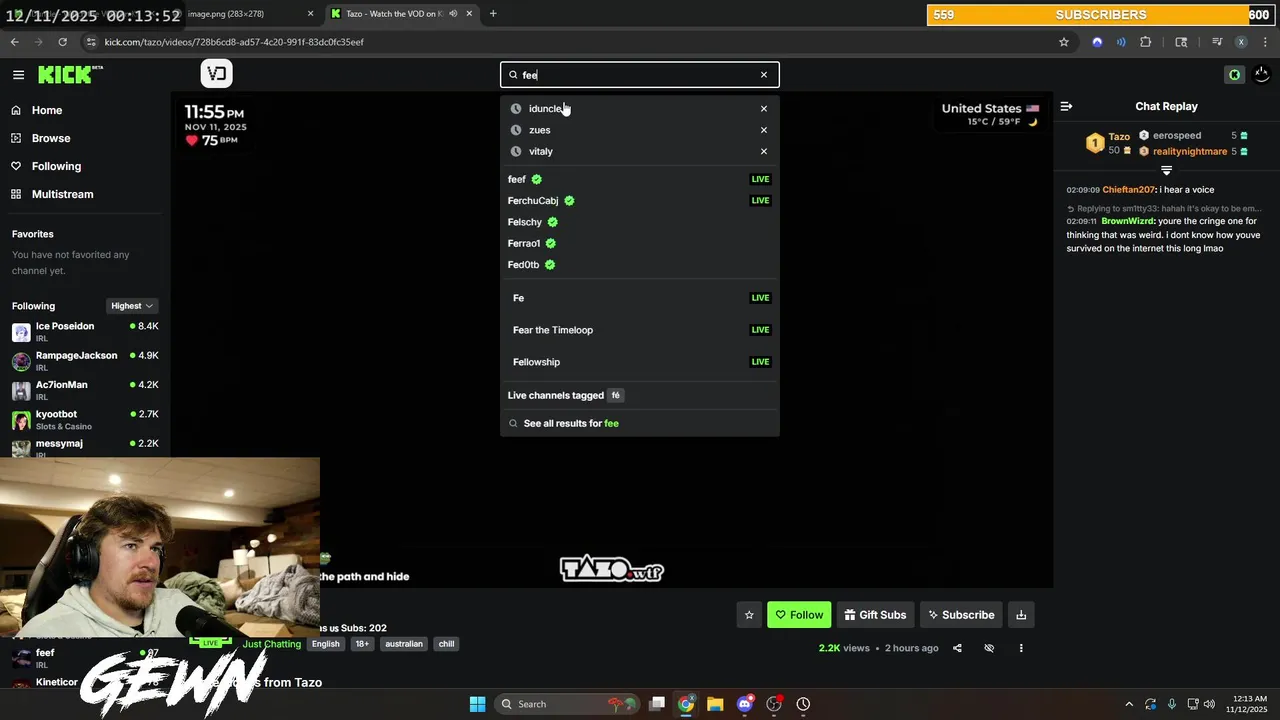Open Ac7ionMan followed channel
This screenshot has width=1280, height=720.
(85, 390)
